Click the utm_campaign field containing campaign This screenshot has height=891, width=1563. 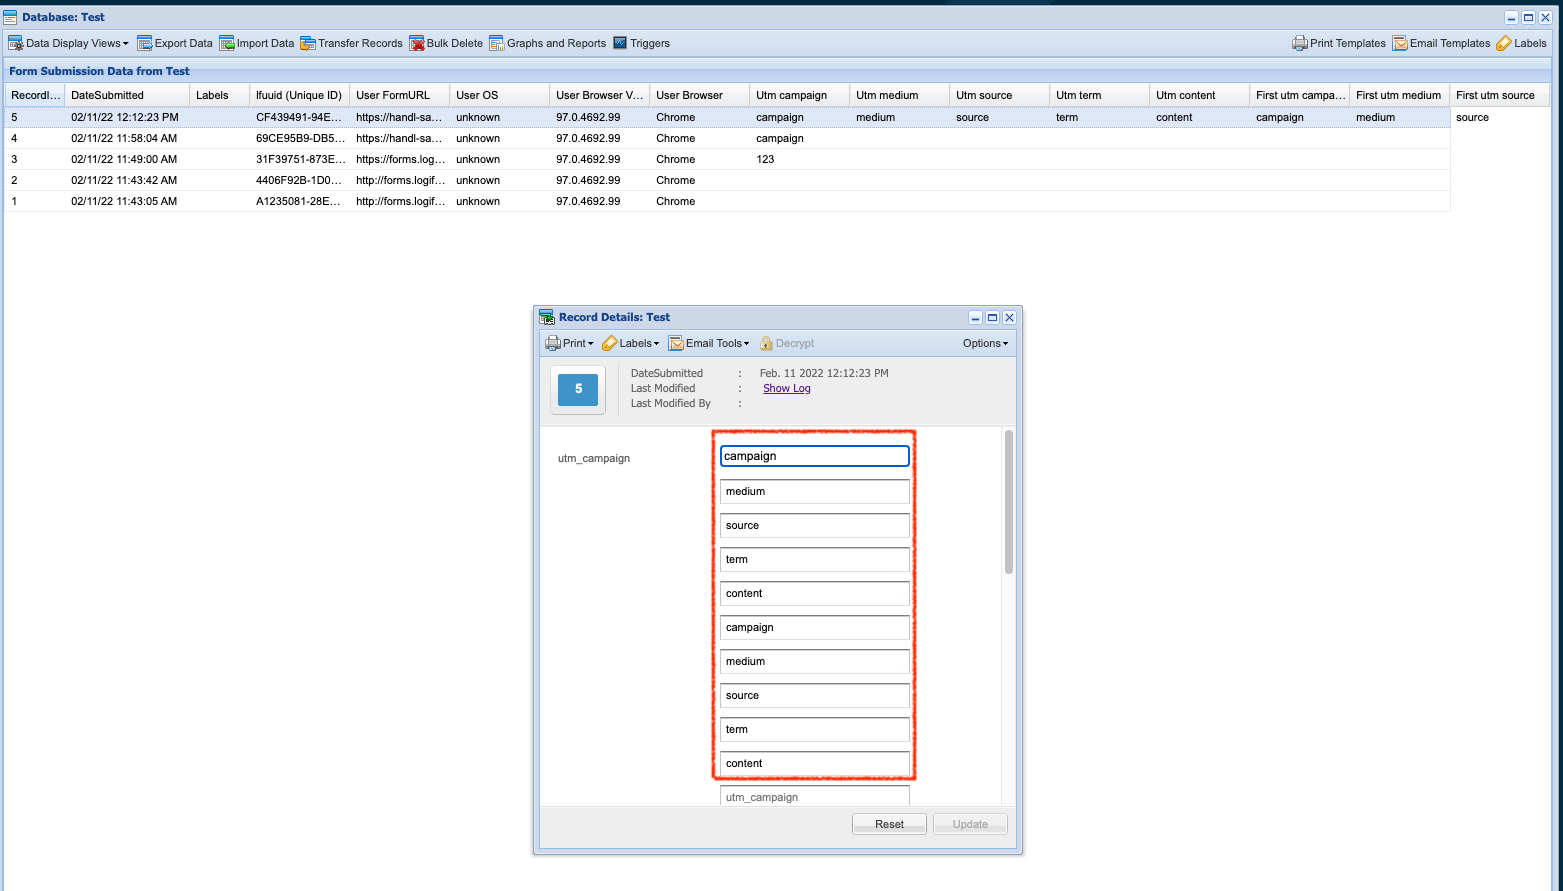pos(814,456)
